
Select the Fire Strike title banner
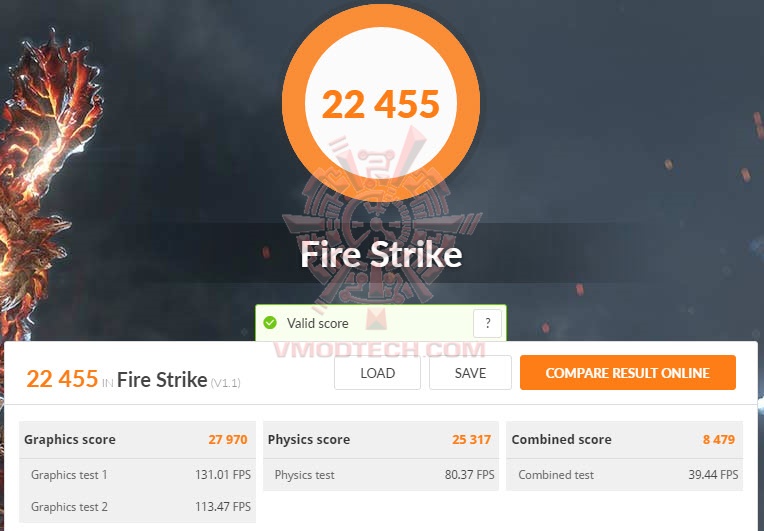click(381, 254)
